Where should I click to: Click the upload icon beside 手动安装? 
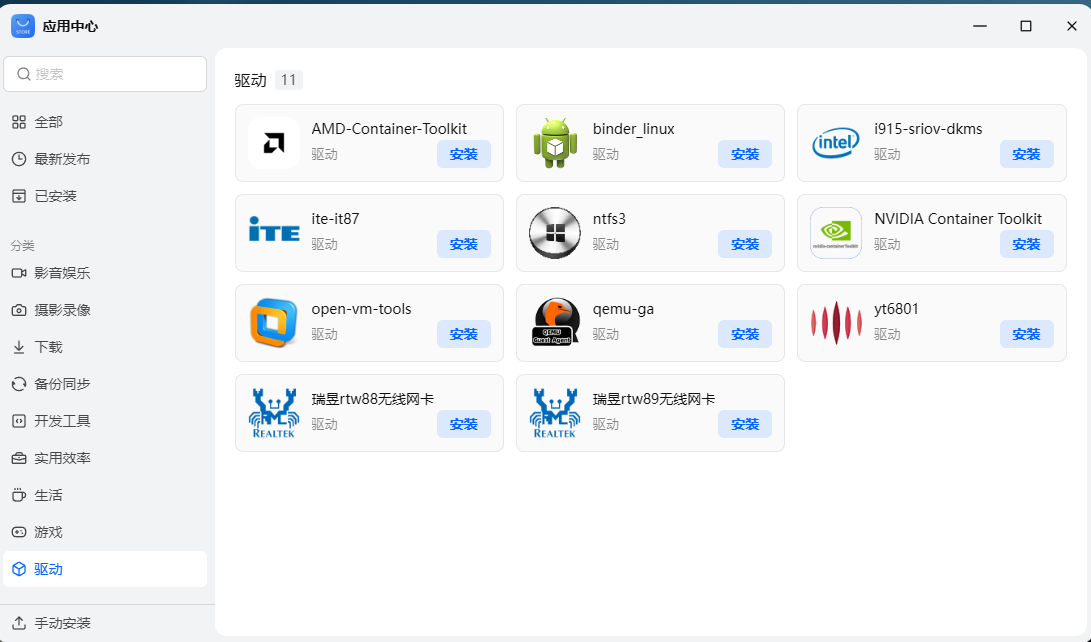19,623
